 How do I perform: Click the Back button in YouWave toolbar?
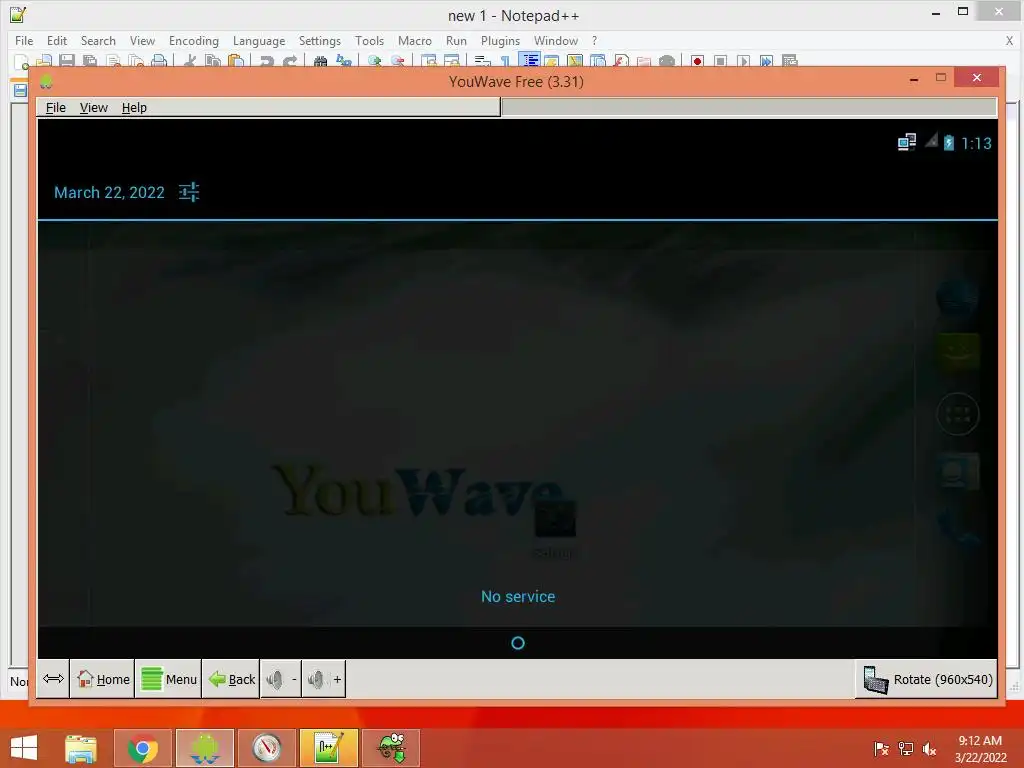coord(231,679)
